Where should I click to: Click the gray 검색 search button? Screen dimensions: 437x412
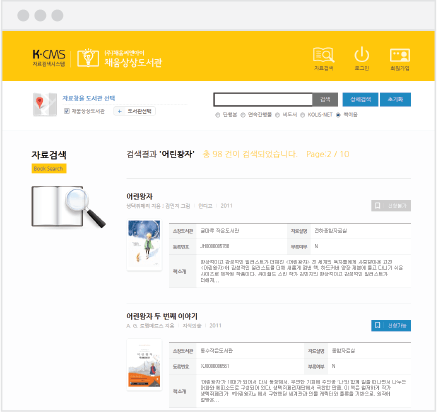(325, 99)
